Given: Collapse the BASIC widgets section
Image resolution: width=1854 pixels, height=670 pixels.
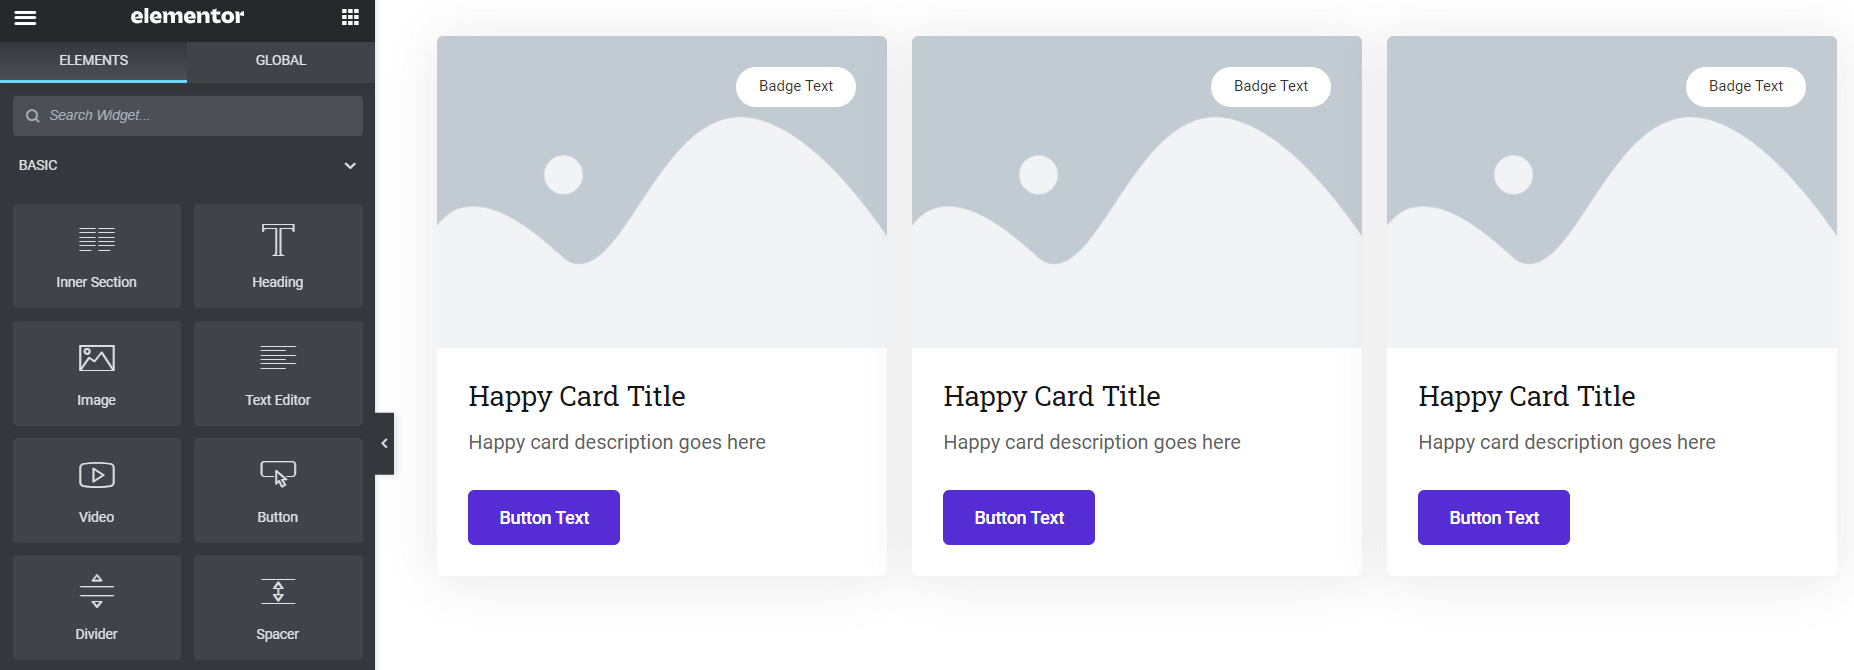Looking at the screenshot, I should point(349,165).
